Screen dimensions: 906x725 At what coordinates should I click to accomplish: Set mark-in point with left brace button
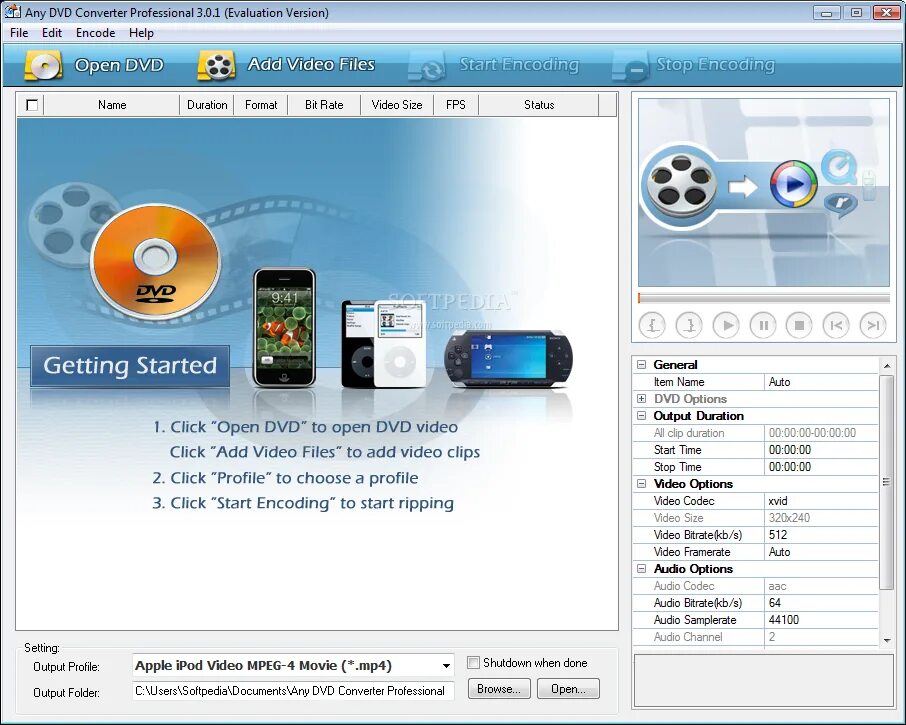652,325
